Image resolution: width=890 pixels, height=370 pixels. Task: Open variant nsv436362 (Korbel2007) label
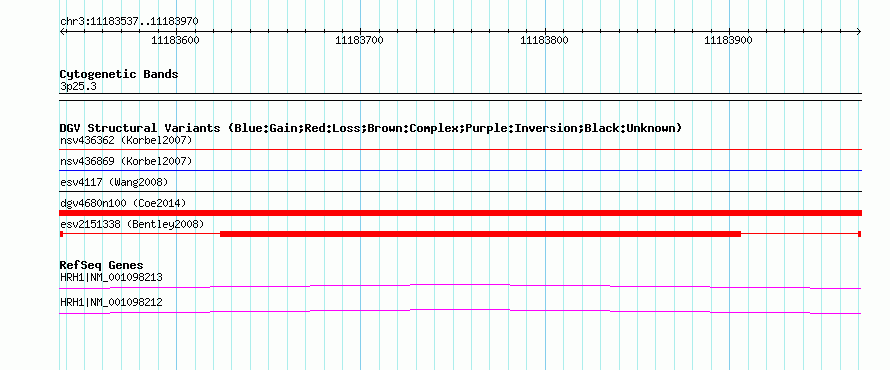point(126,140)
